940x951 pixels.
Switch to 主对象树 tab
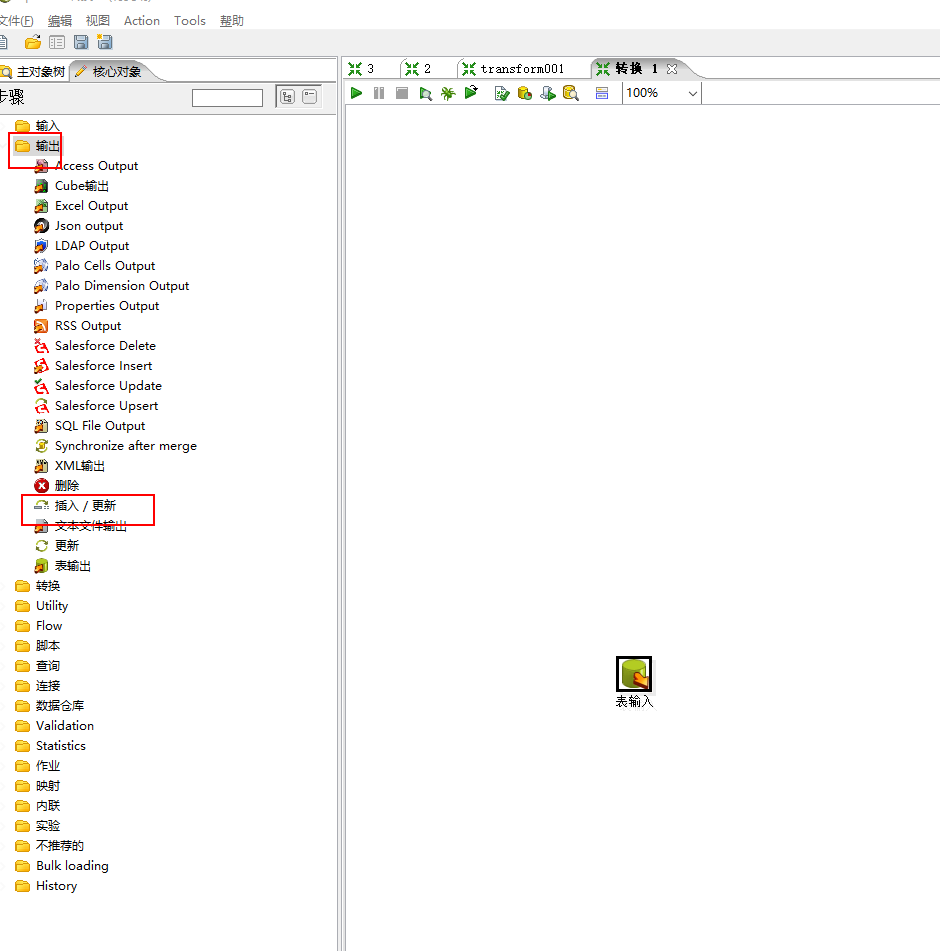coord(33,72)
